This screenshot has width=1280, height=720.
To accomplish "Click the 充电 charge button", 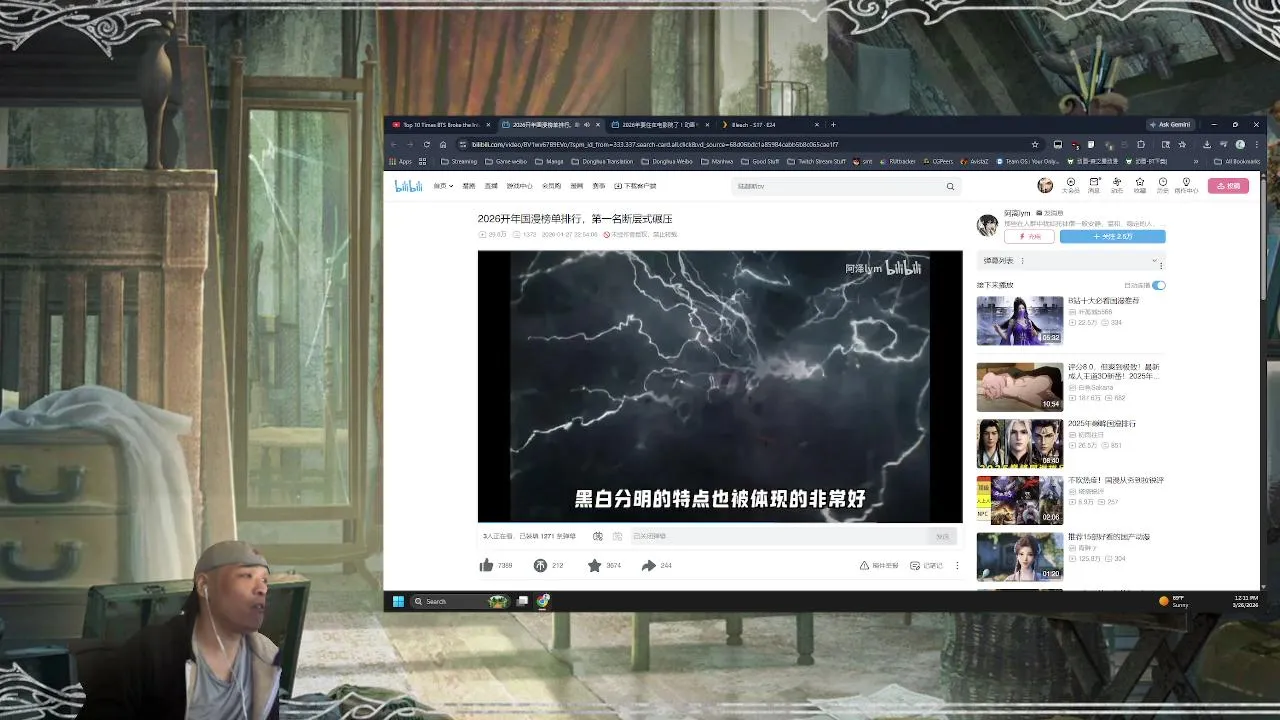I will click(x=1029, y=237).
